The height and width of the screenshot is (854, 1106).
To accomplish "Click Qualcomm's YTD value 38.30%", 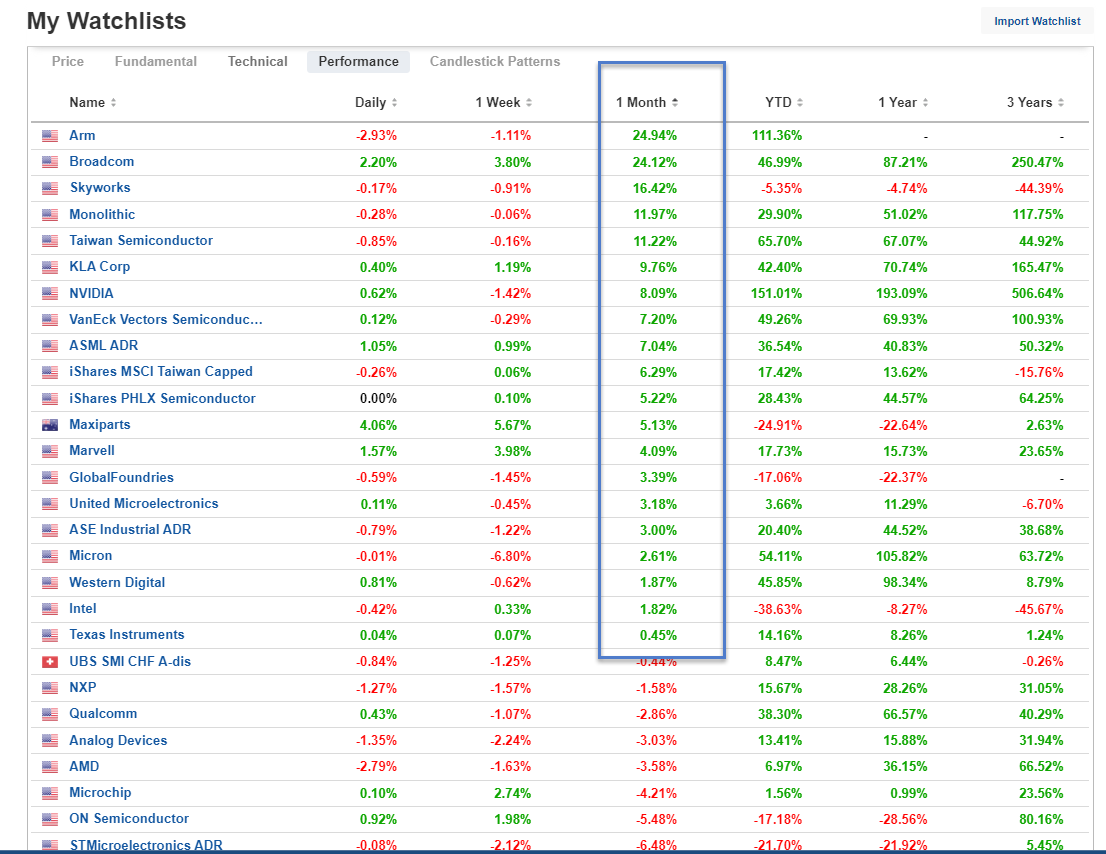I will tap(779, 714).
